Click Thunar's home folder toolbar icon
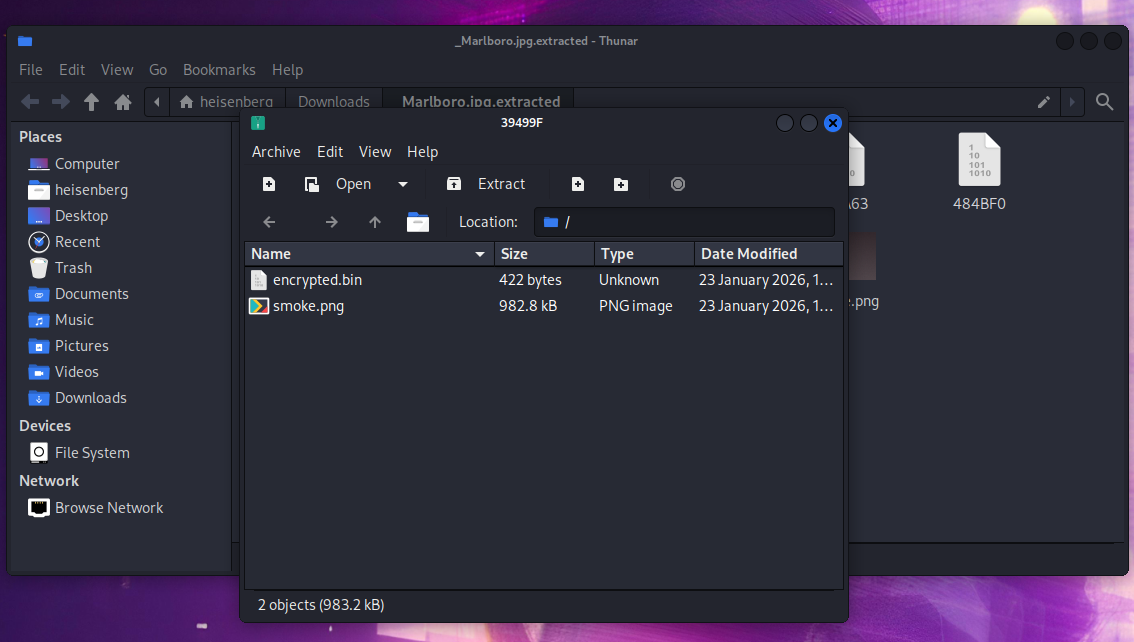This screenshot has width=1134, height=642. tap(123, 102)
